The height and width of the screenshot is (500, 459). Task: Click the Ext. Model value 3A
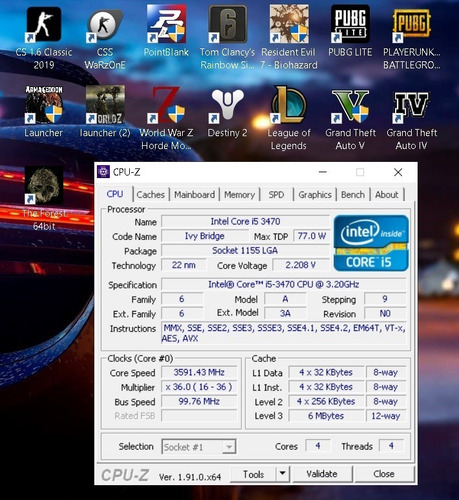285,314
